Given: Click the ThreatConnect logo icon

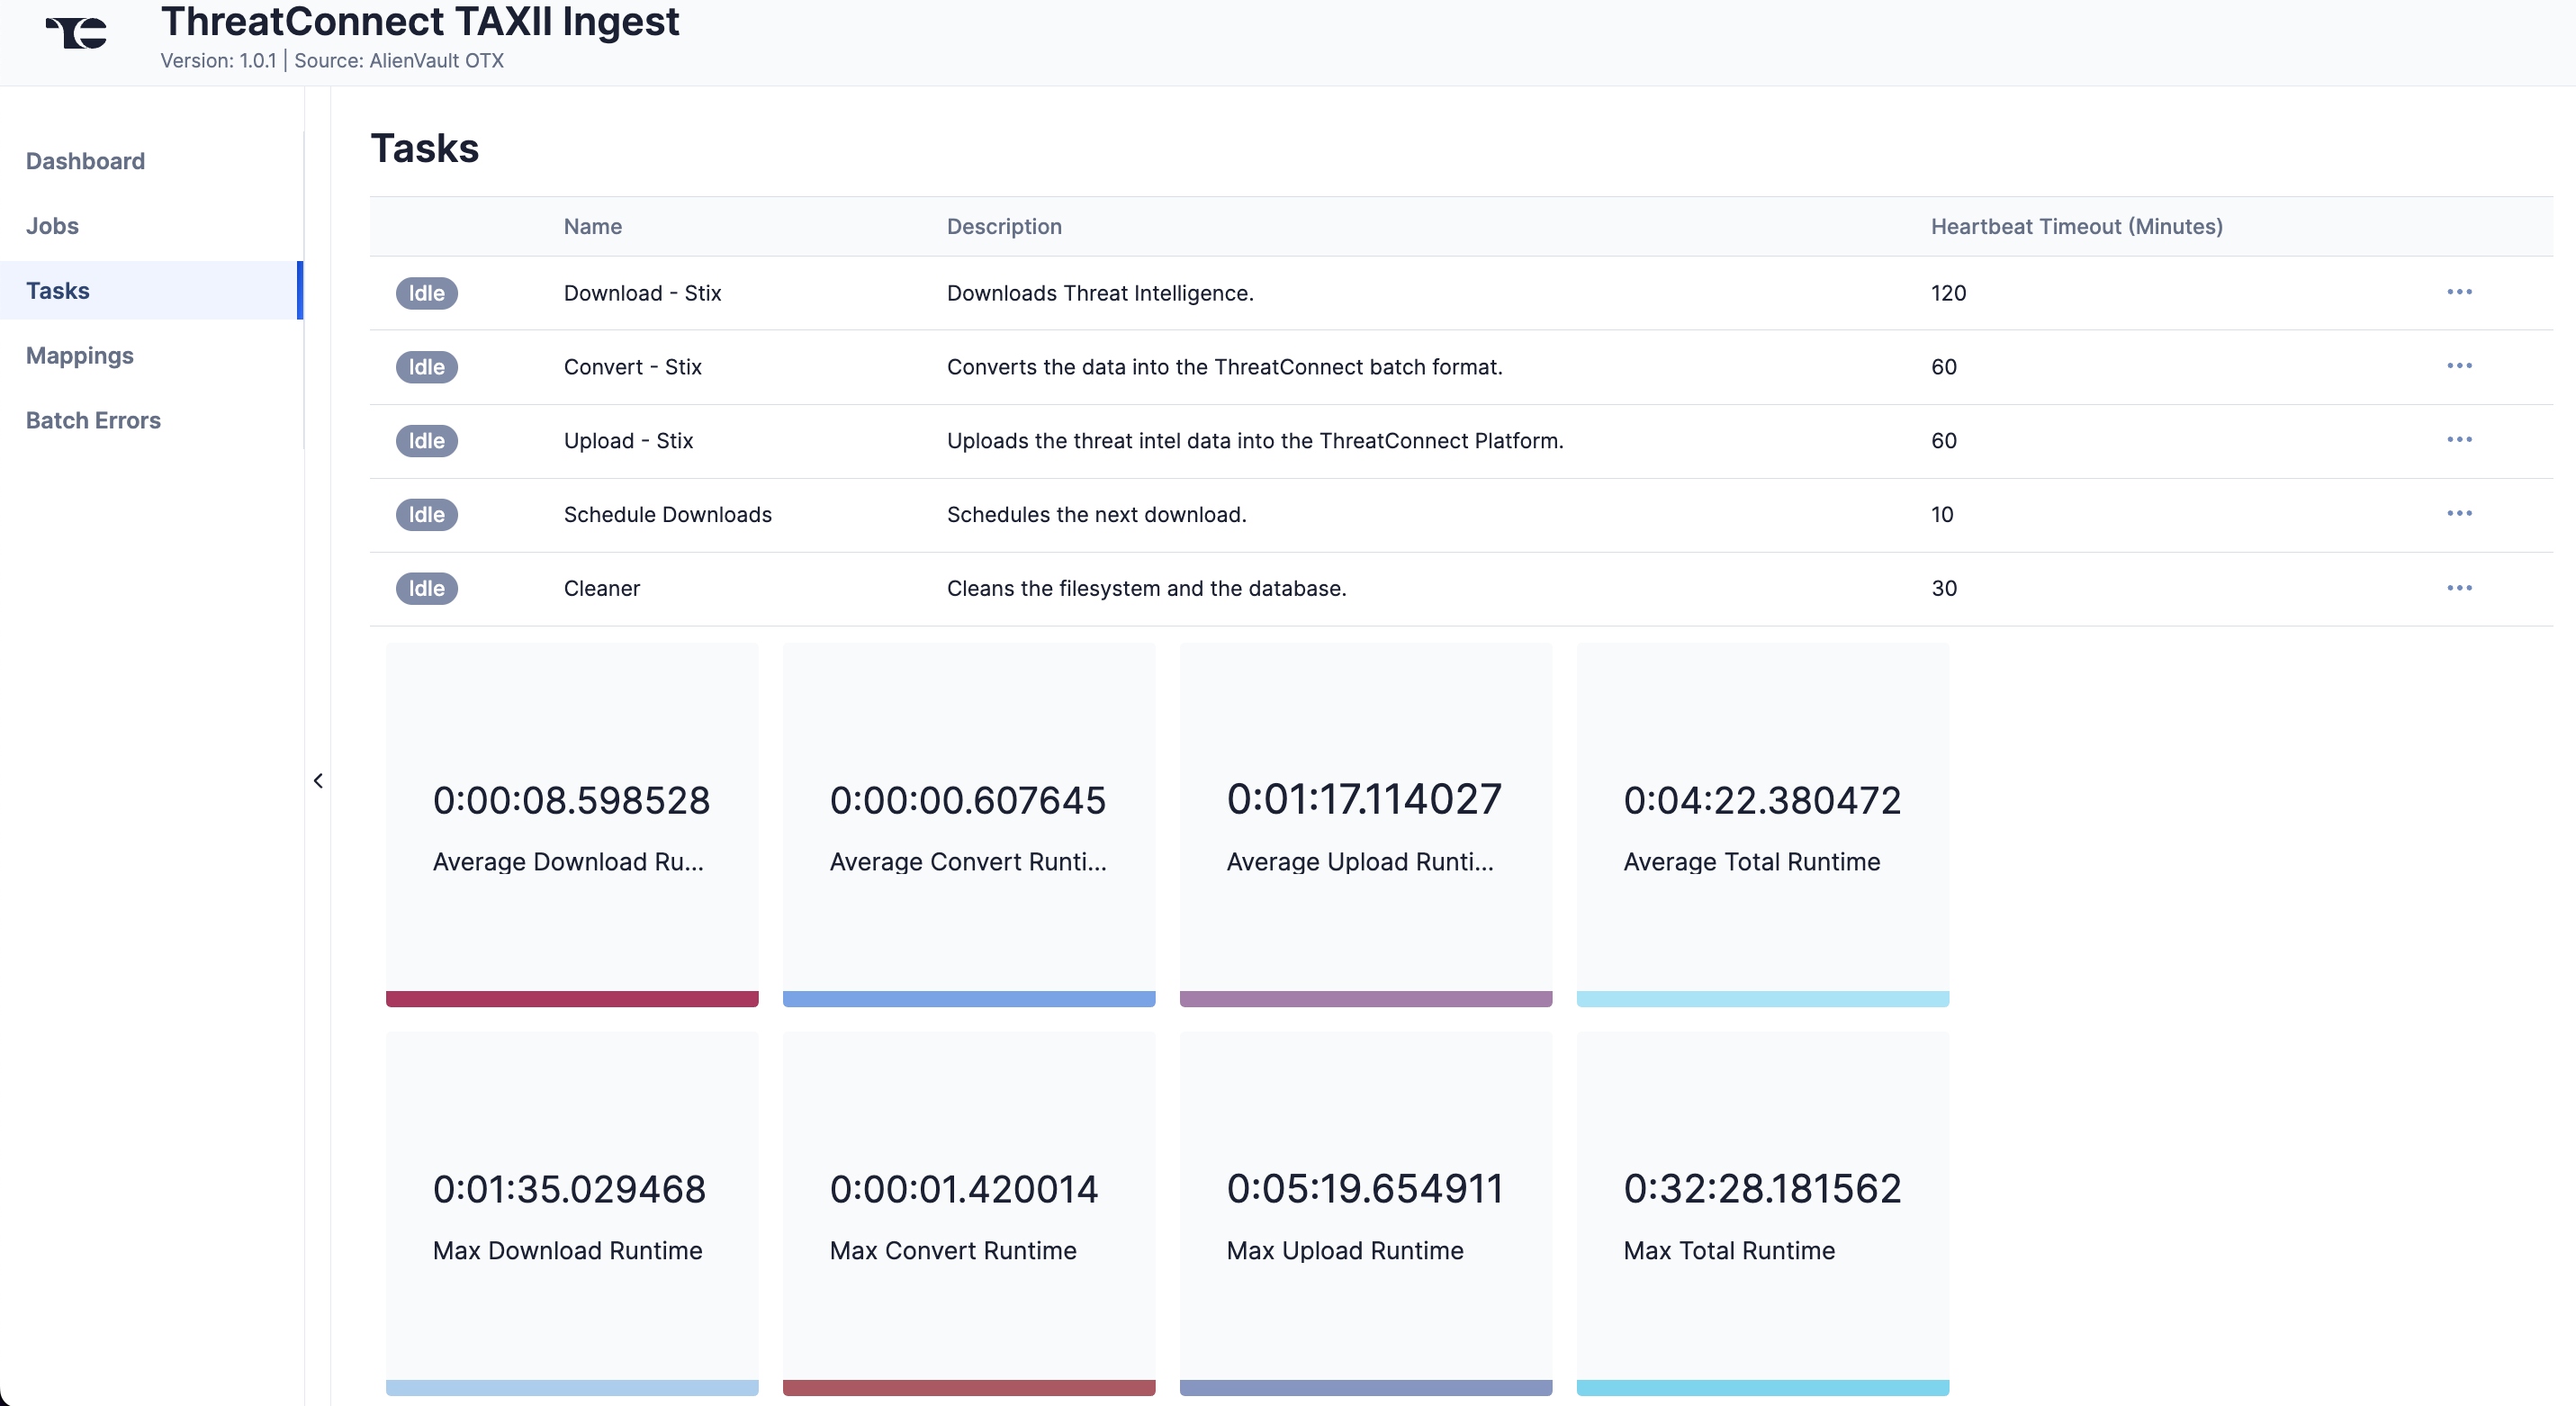Looking at the screenshot, I should coord(77,33).
